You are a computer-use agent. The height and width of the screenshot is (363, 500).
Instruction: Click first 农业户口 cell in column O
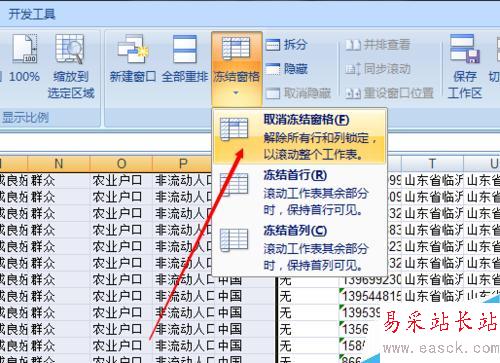pyautogui.click(x=121, y=180)
